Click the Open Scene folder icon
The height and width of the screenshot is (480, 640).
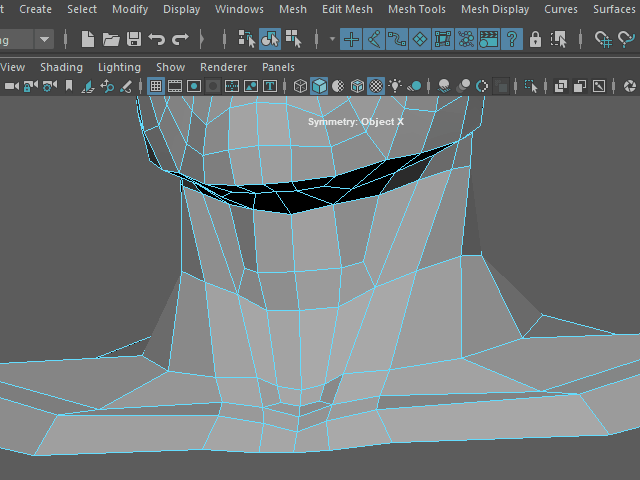[x=111, y=40]
